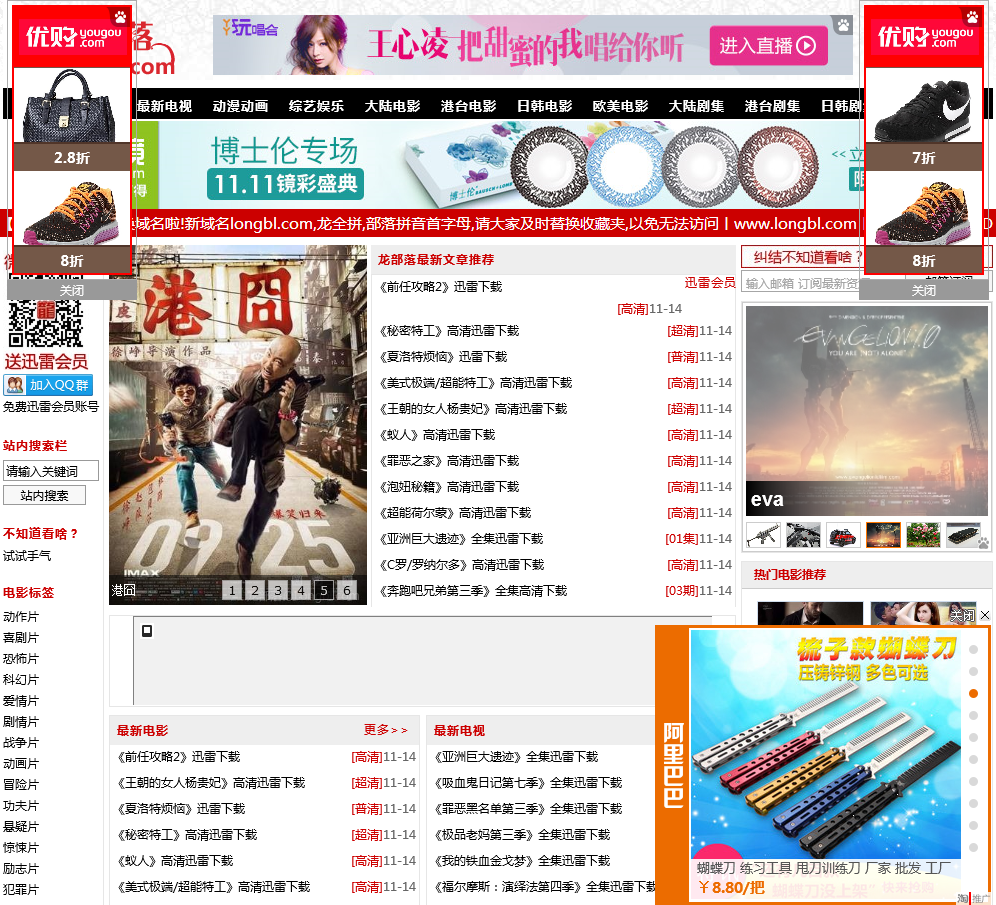996x905 pixels.
Task: Click the 喜剧片 tag in sidebar
Action: coord(21,638)
